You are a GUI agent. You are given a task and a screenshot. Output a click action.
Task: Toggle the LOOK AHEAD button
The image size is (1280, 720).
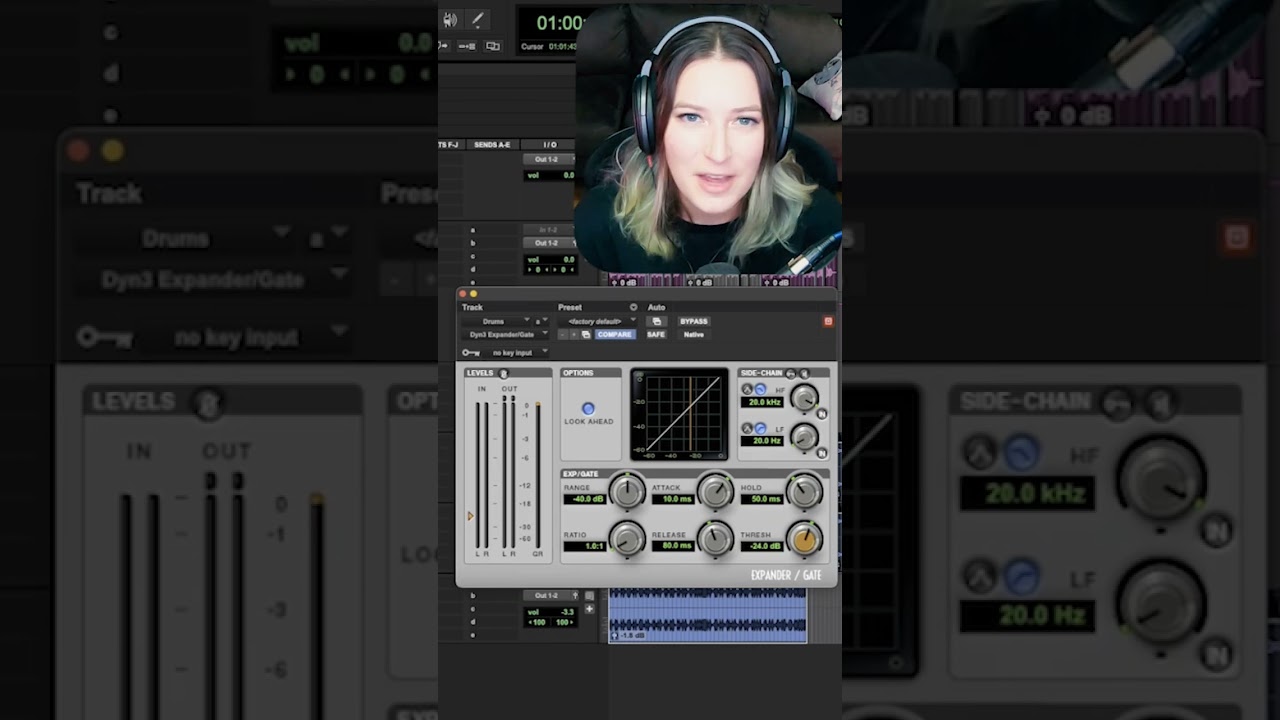tap(588, 409)
